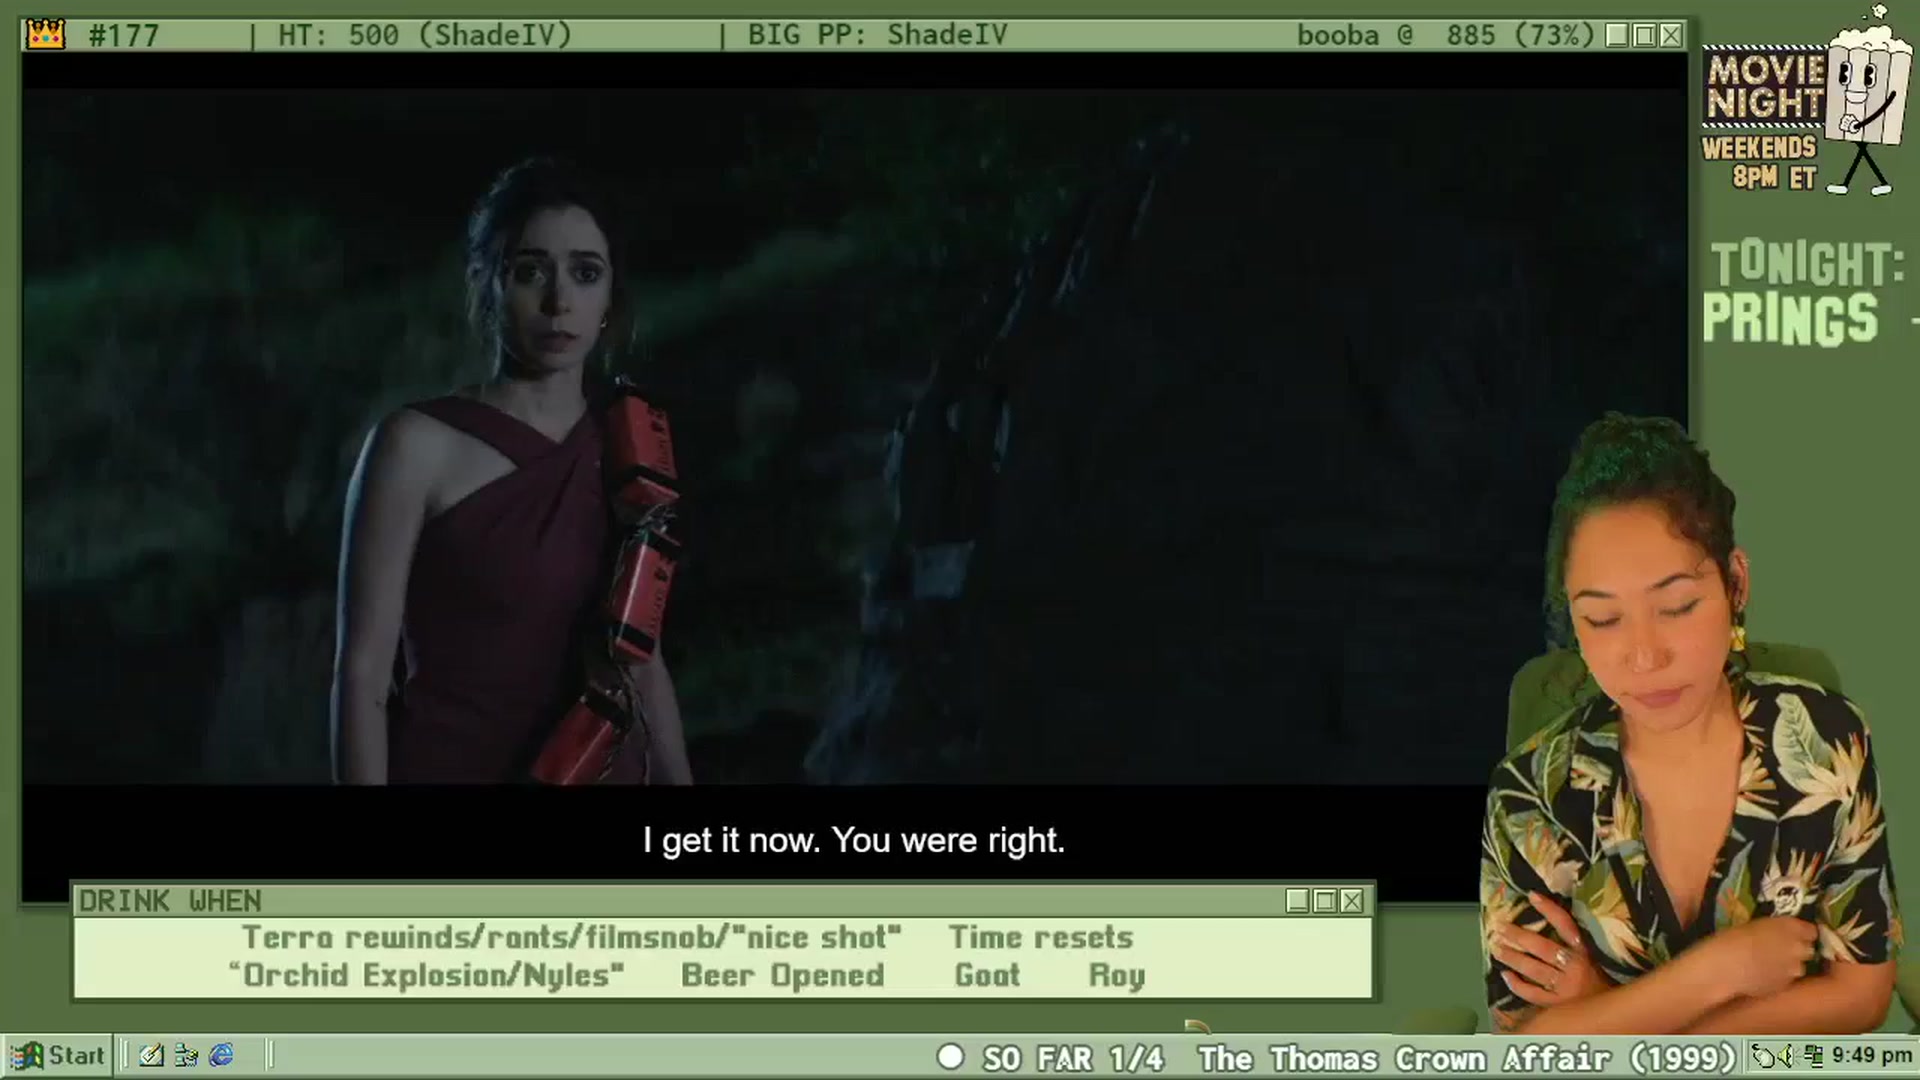The width and height of the screenshot is (1920, 1080).
Task: Click the white record dot in the taskbar ticker
Action: [x=950, y=1057]
